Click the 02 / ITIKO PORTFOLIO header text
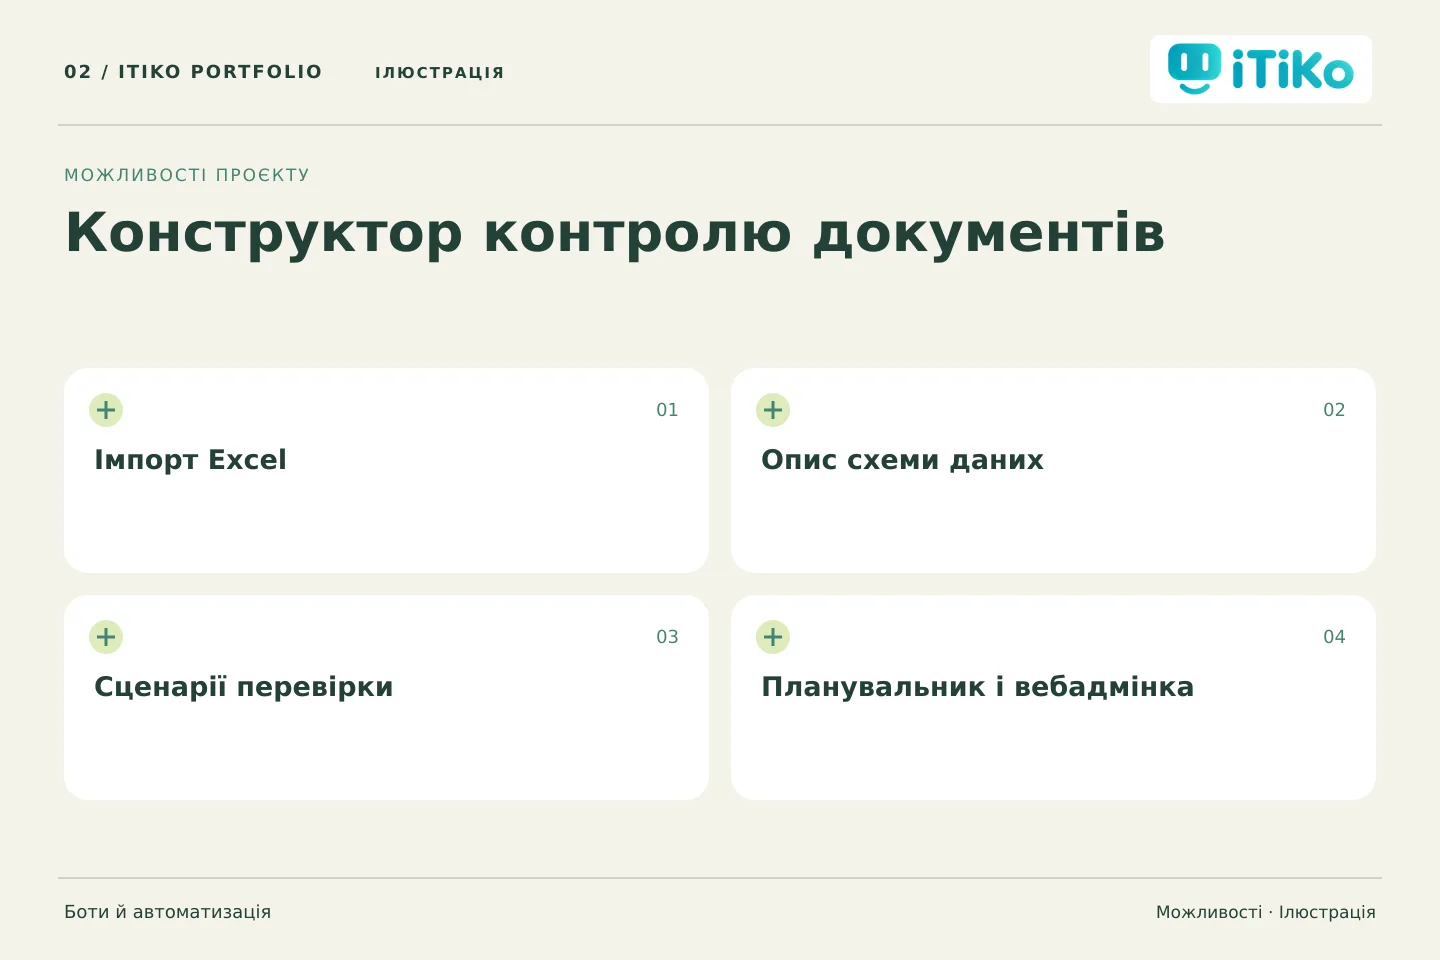Image resolution: width=1440 pixels, height=960 pixels. click(x=193, y=72)
